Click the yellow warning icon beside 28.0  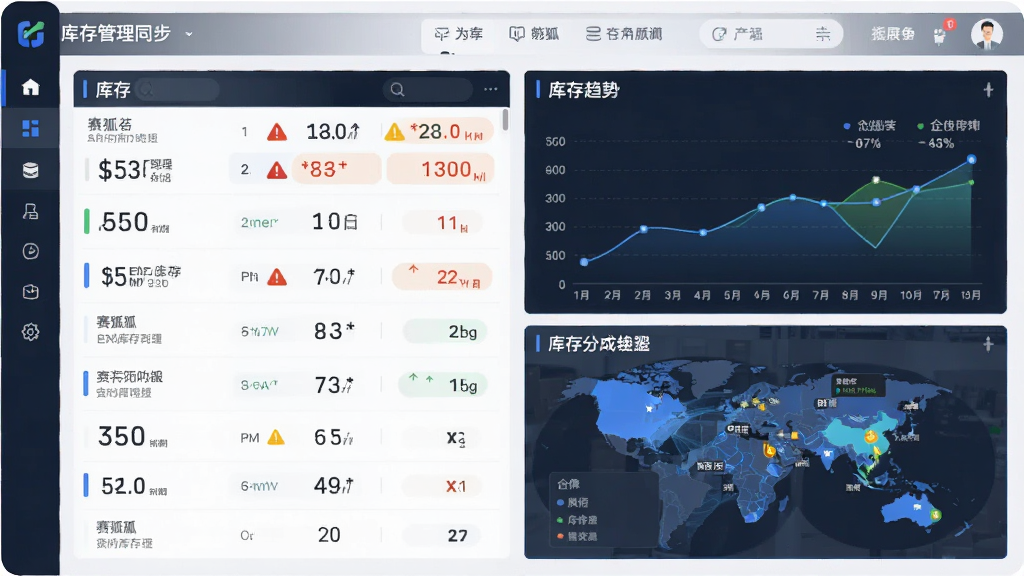coord(394,133)
